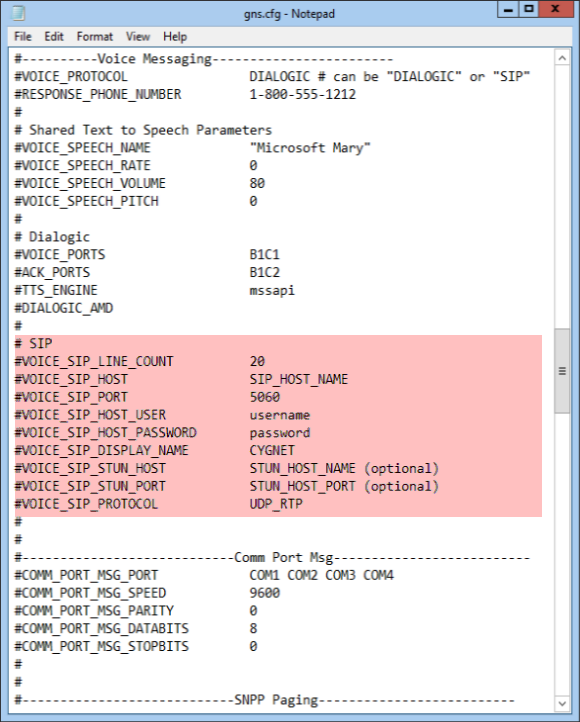580x722 pixels.
Task: Click the #COMM_PORT_MSG_STOPBITS text
Action: click(101, 646)
